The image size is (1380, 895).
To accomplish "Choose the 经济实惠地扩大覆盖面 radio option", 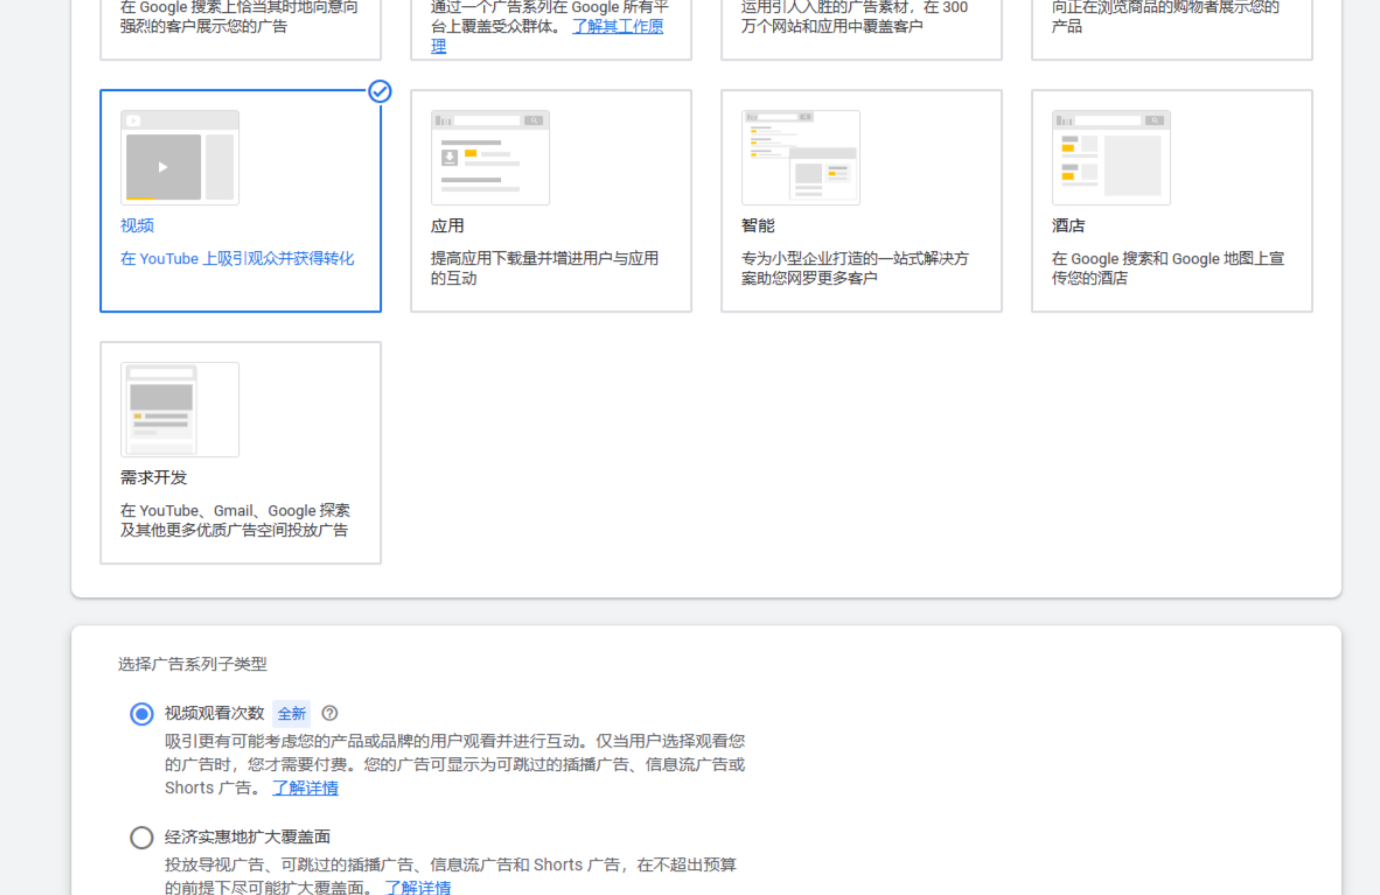I will point(141,838).
